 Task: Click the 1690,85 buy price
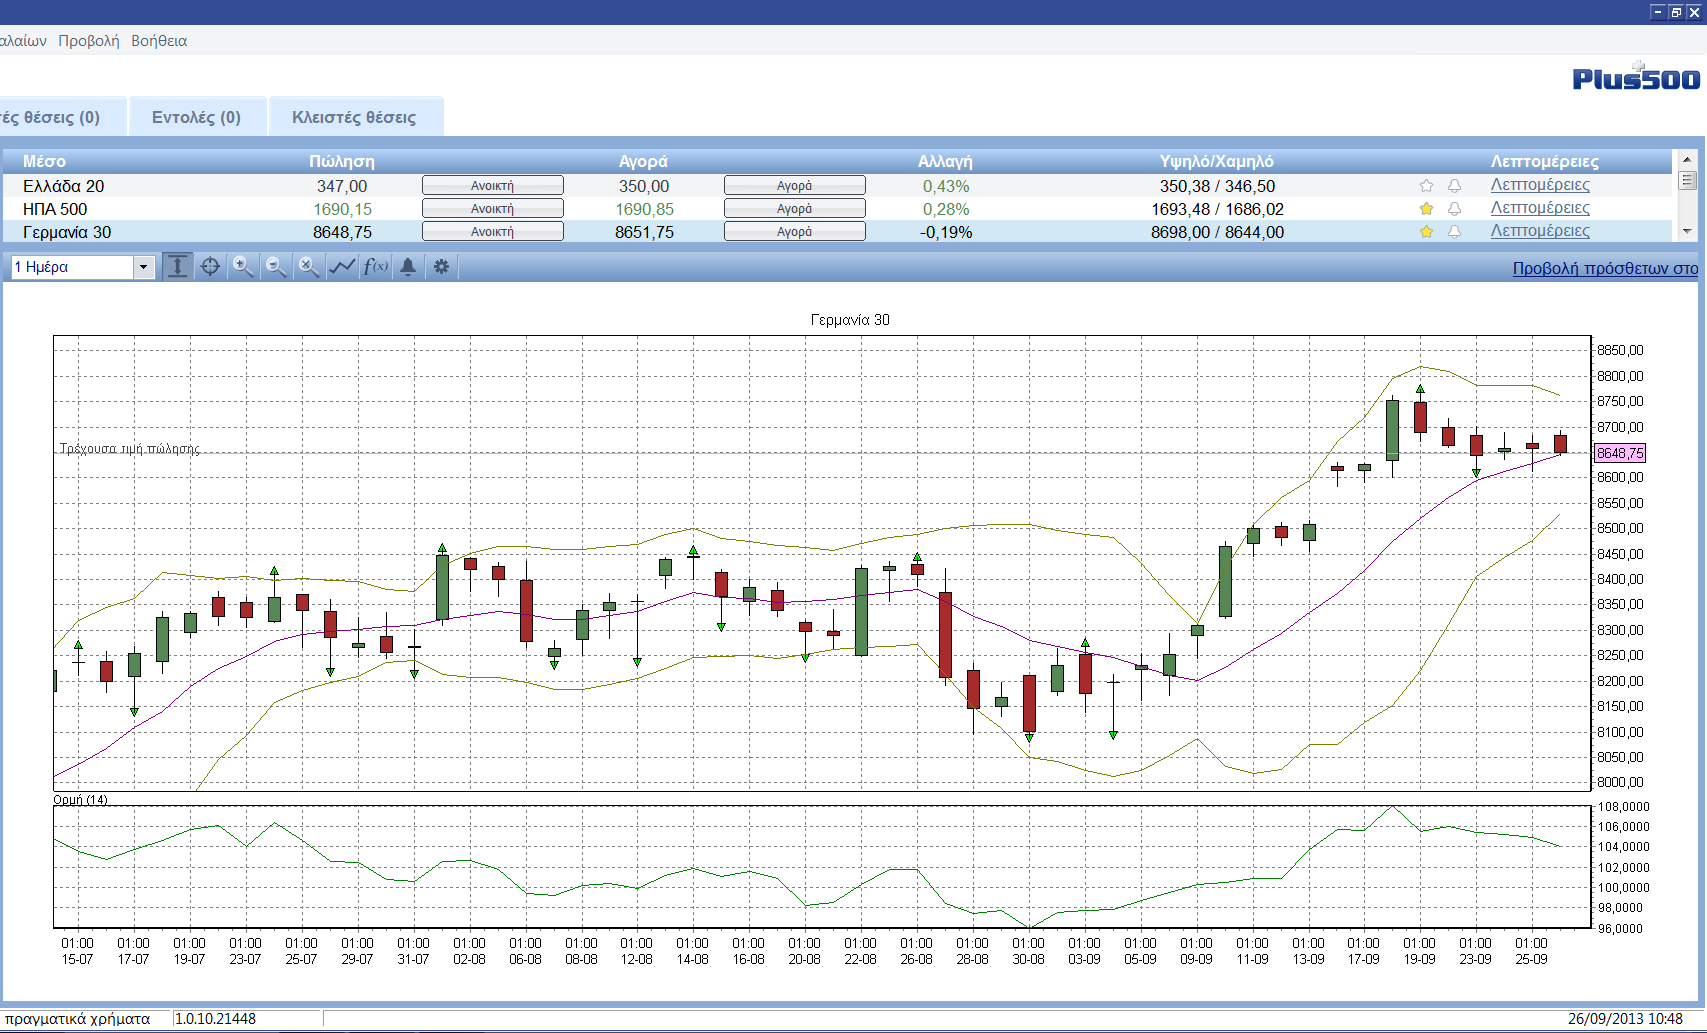(x=644, y=209)
